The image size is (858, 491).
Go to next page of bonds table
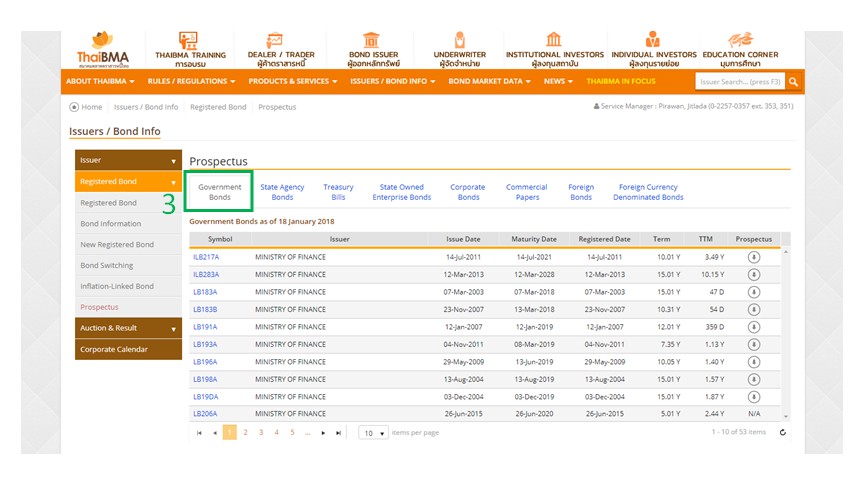coord(323,433)
